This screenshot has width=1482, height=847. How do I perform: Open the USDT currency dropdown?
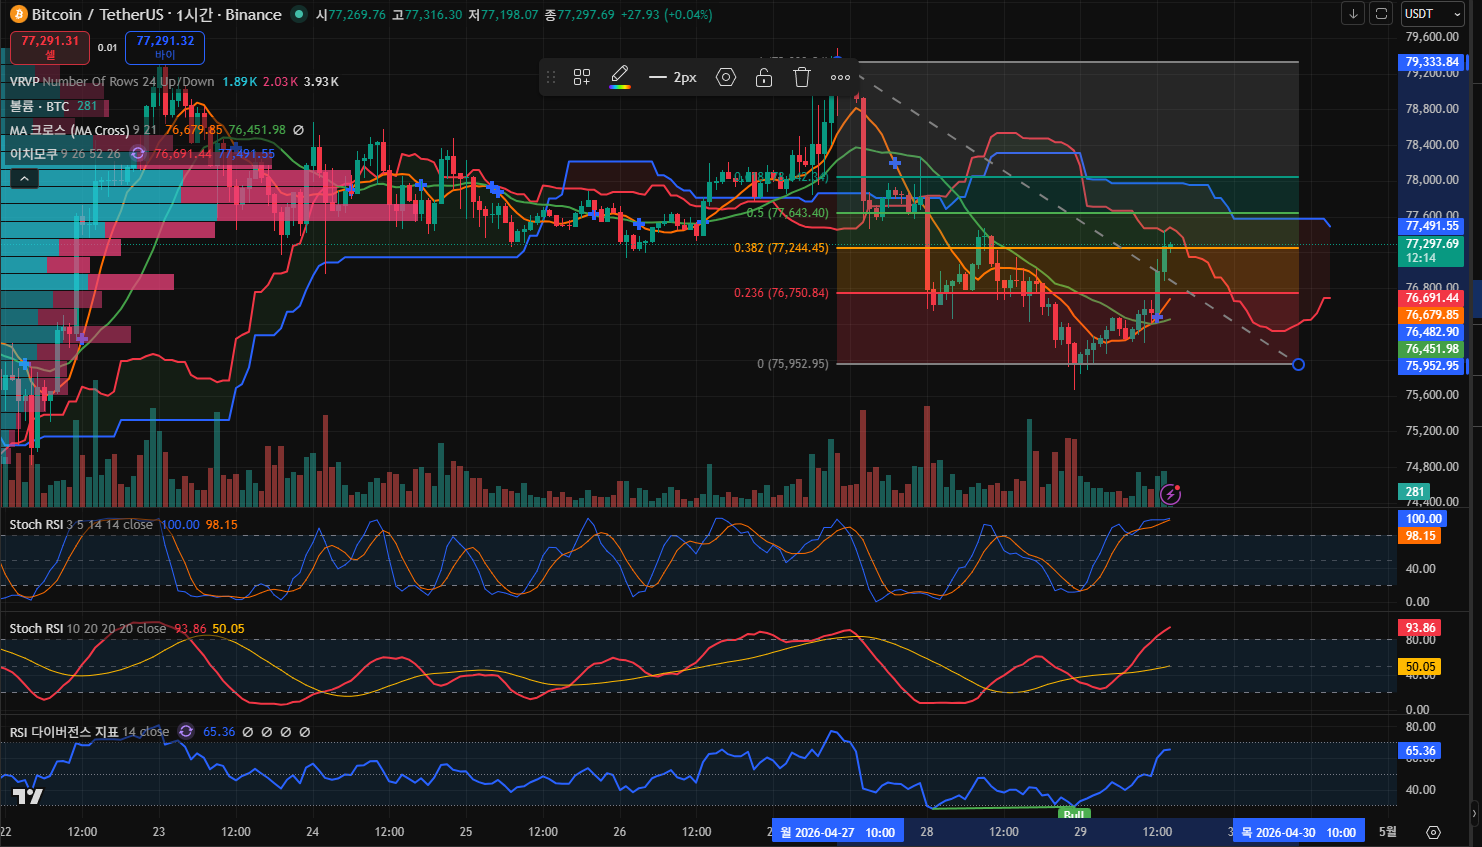1433,14
